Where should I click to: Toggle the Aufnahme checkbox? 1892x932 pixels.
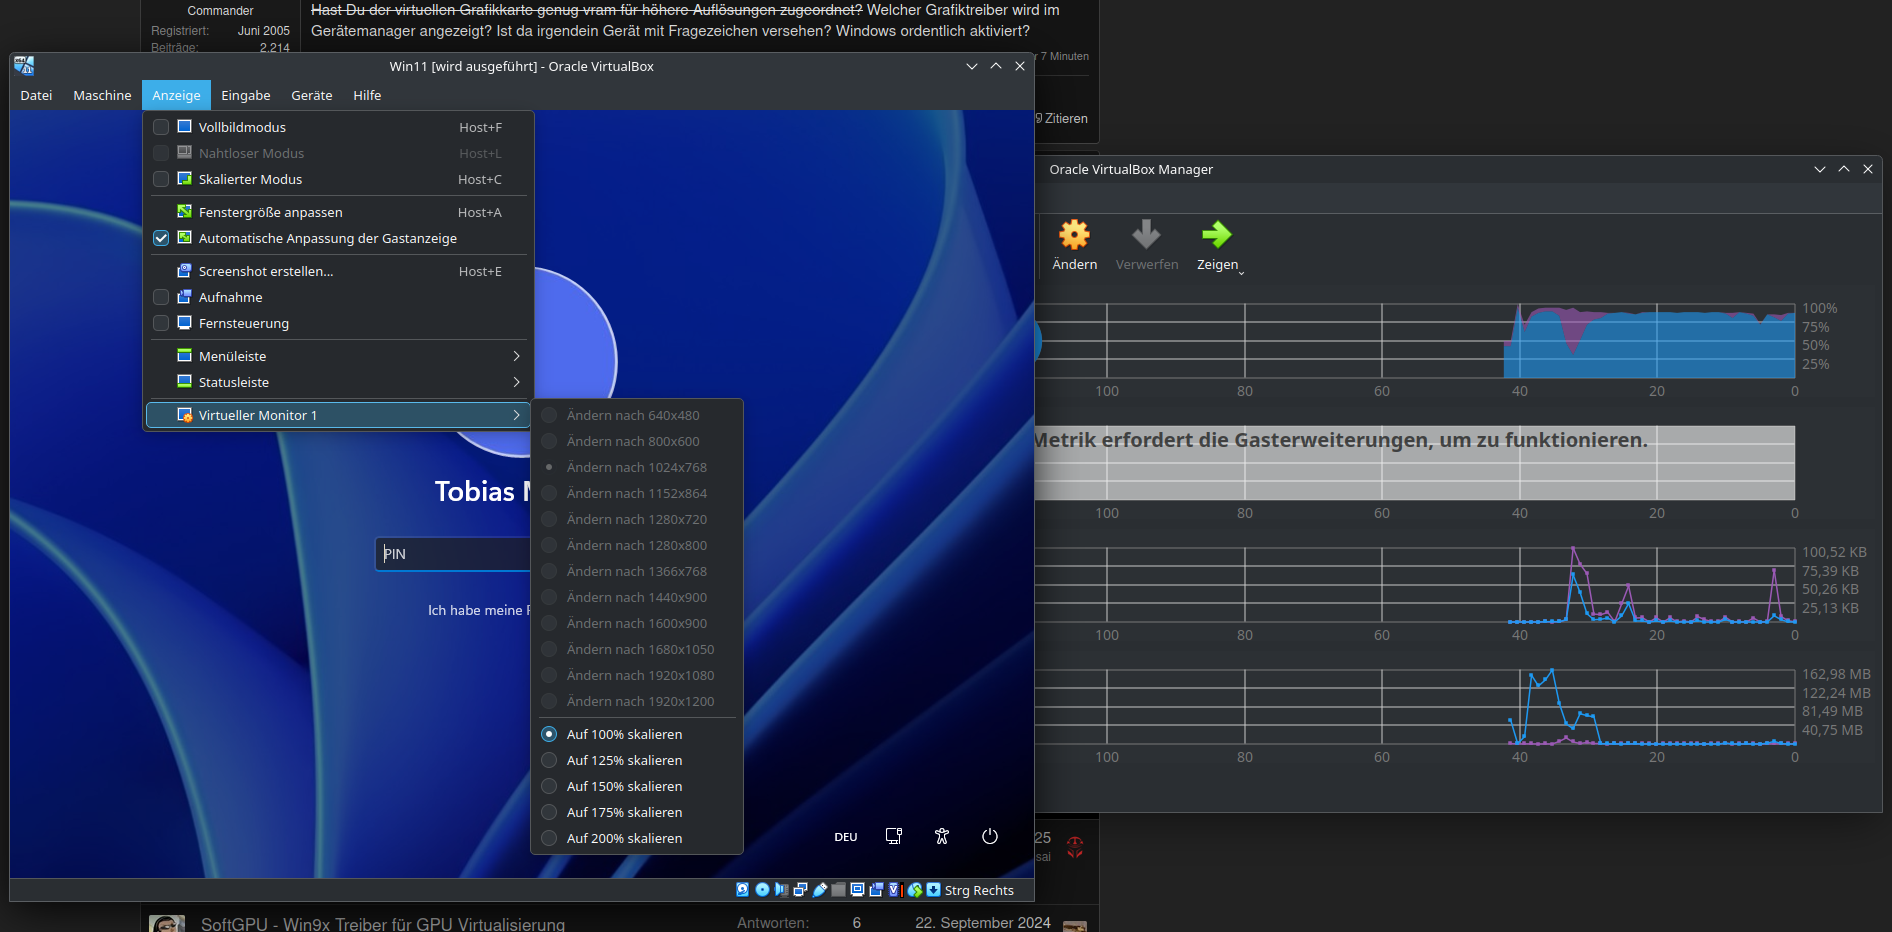161,297
